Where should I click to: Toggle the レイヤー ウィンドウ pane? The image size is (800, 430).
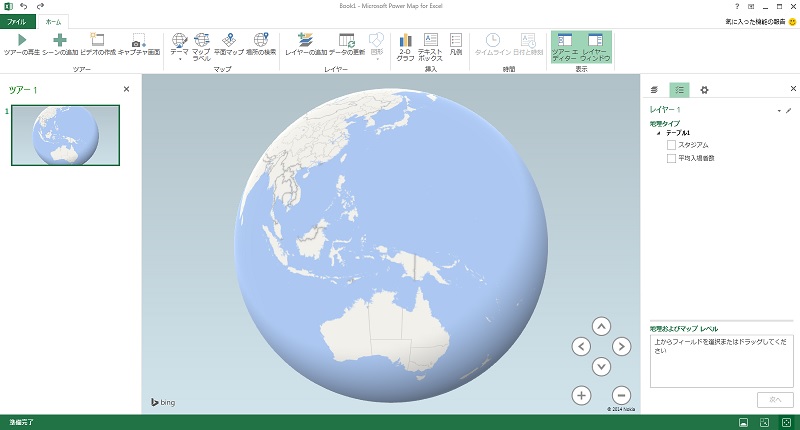[x=595, y=47]
